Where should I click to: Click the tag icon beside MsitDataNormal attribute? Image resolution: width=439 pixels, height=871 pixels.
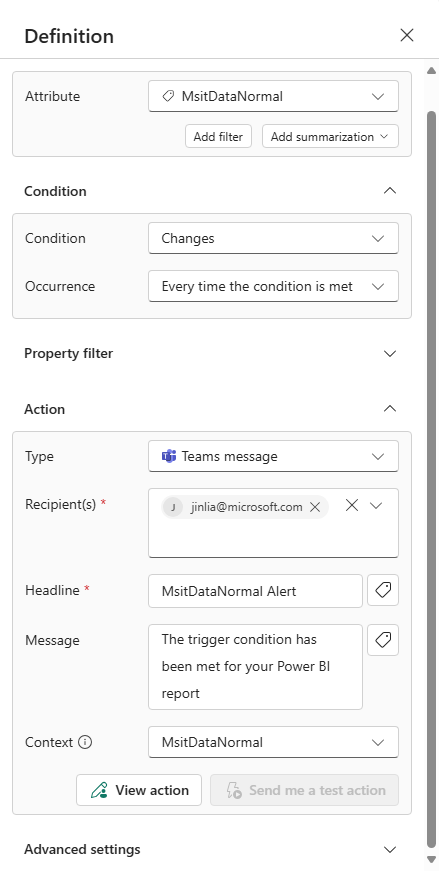(168, 96)
